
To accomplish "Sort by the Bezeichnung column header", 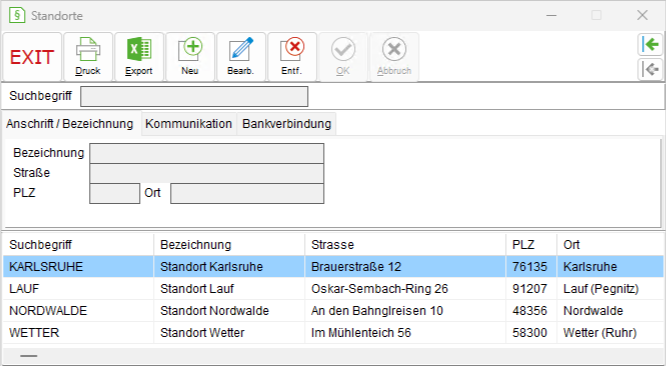I will [x=229, y=245].
